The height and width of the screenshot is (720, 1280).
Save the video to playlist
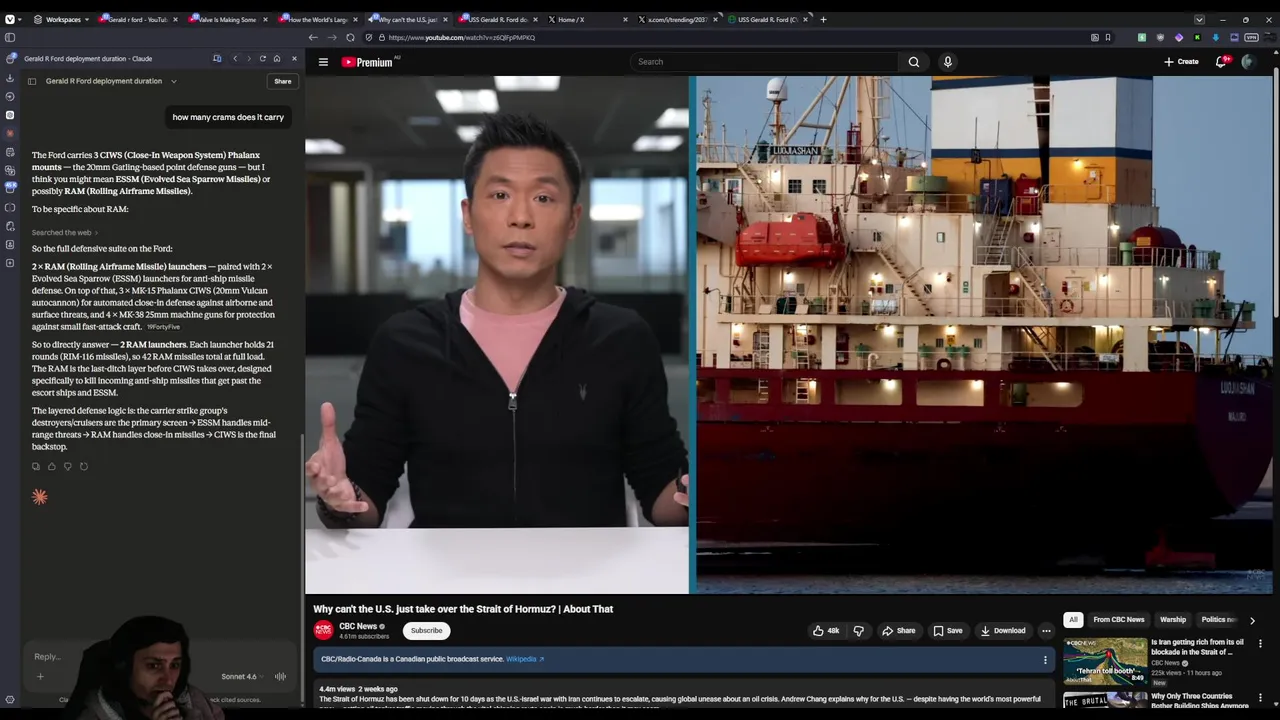(x=948, y=631)
